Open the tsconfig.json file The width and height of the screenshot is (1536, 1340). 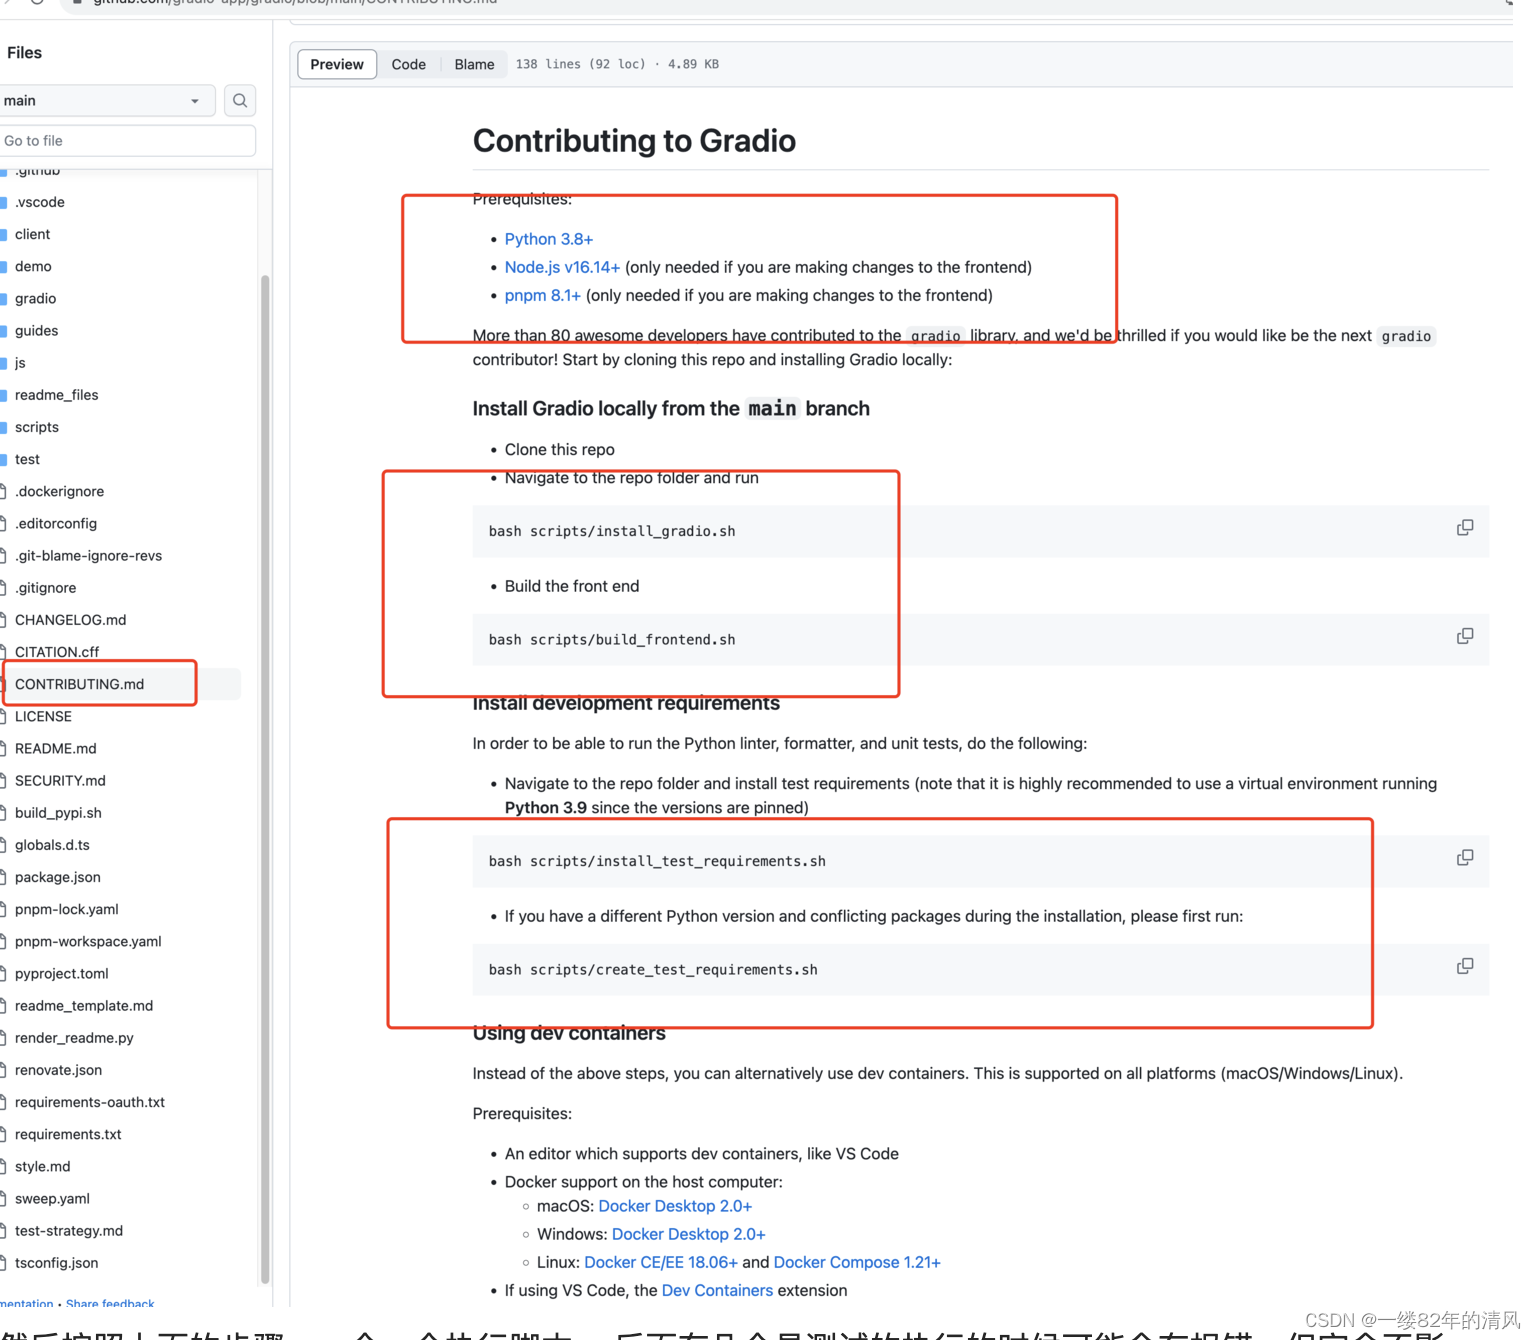(x=56, y=1263)
